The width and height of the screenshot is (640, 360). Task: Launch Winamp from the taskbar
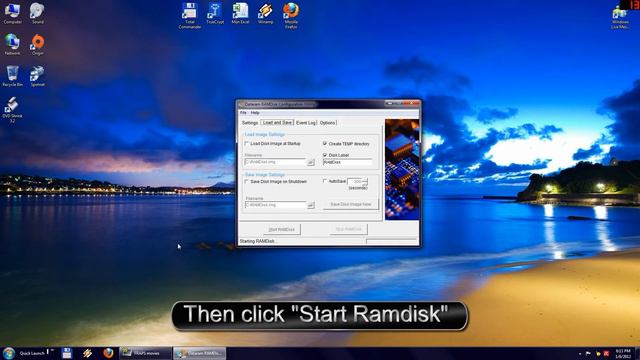87,353
